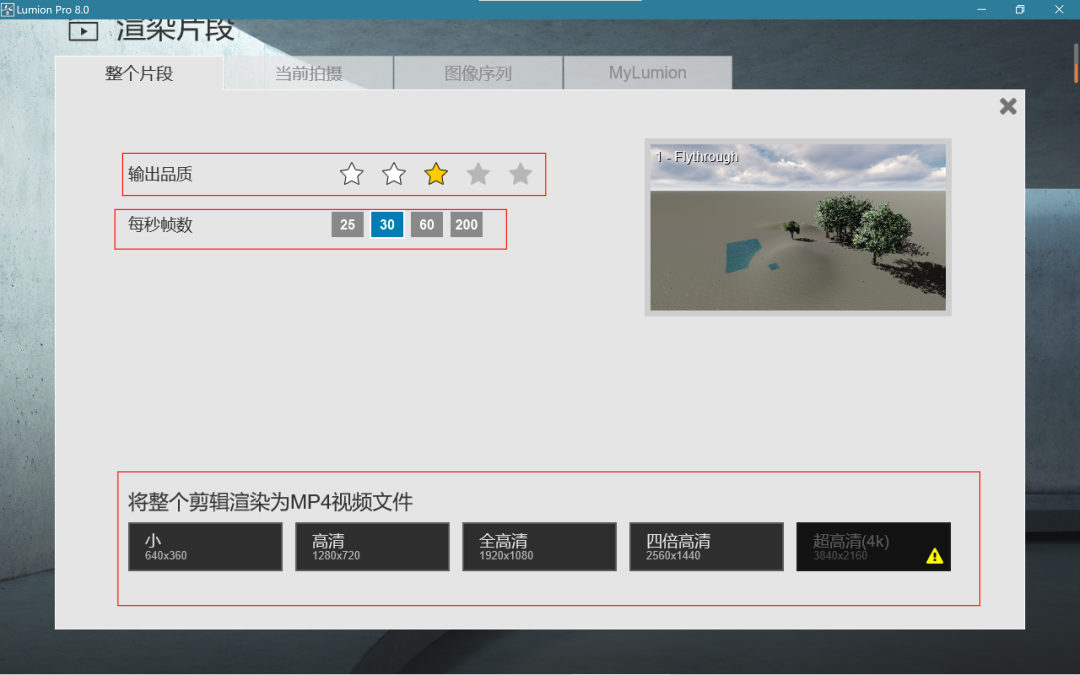Minimize the Lumion Pro 8.0 window
The image size is (1080, 675).
(x=982, y=10)
